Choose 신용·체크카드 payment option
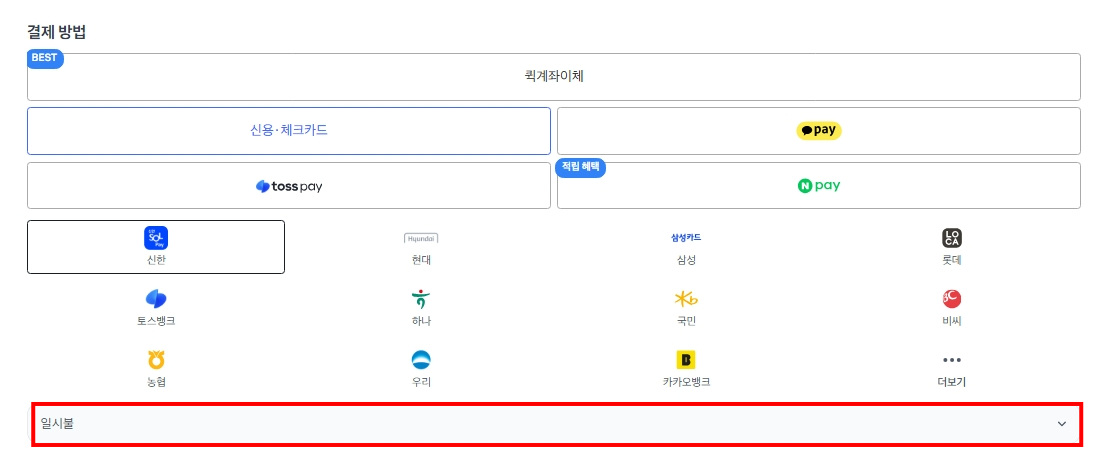Image resolution: width=1098 pixels, height=452 pixels. click(289, 130)
